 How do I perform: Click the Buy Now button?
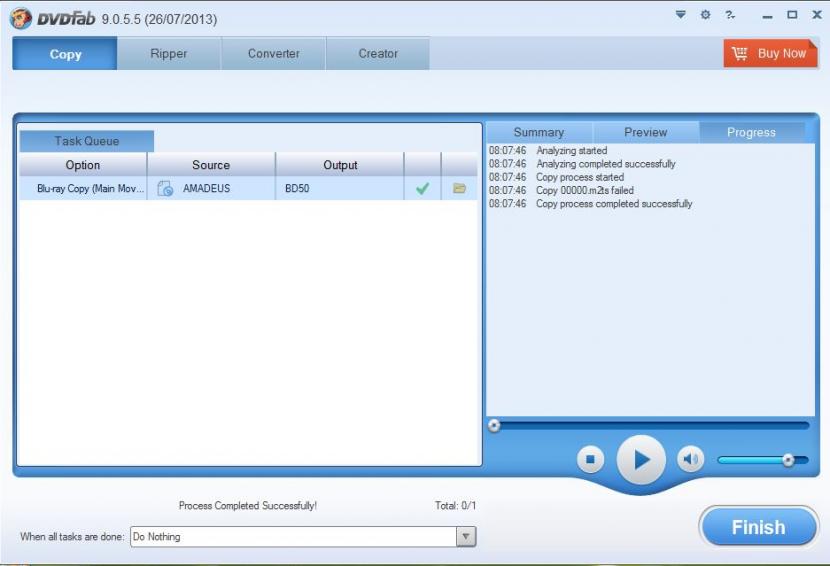pos(771,53)
